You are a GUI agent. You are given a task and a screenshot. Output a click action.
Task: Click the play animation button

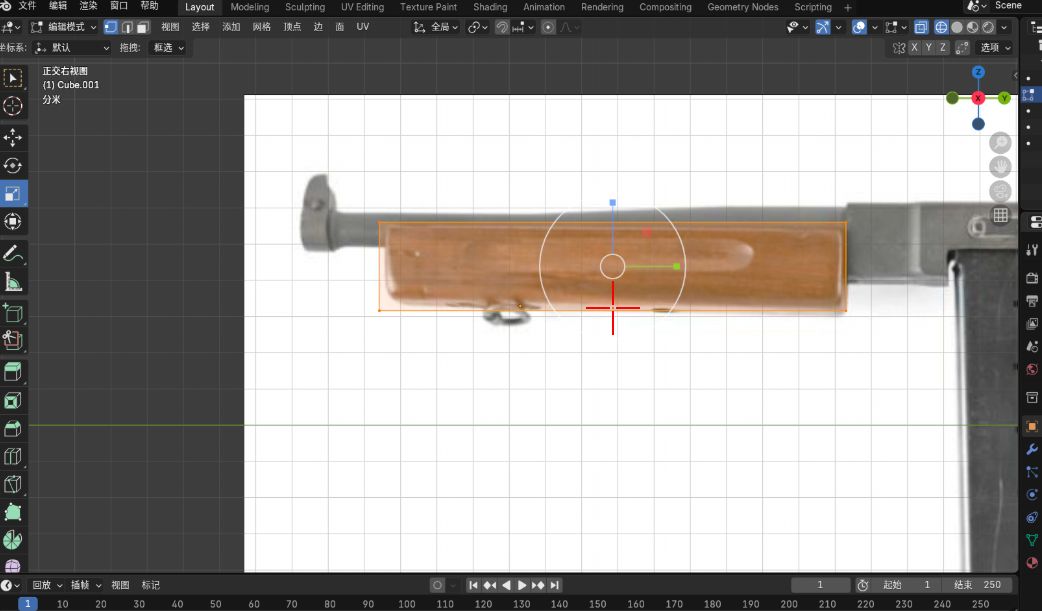point(522,585)
